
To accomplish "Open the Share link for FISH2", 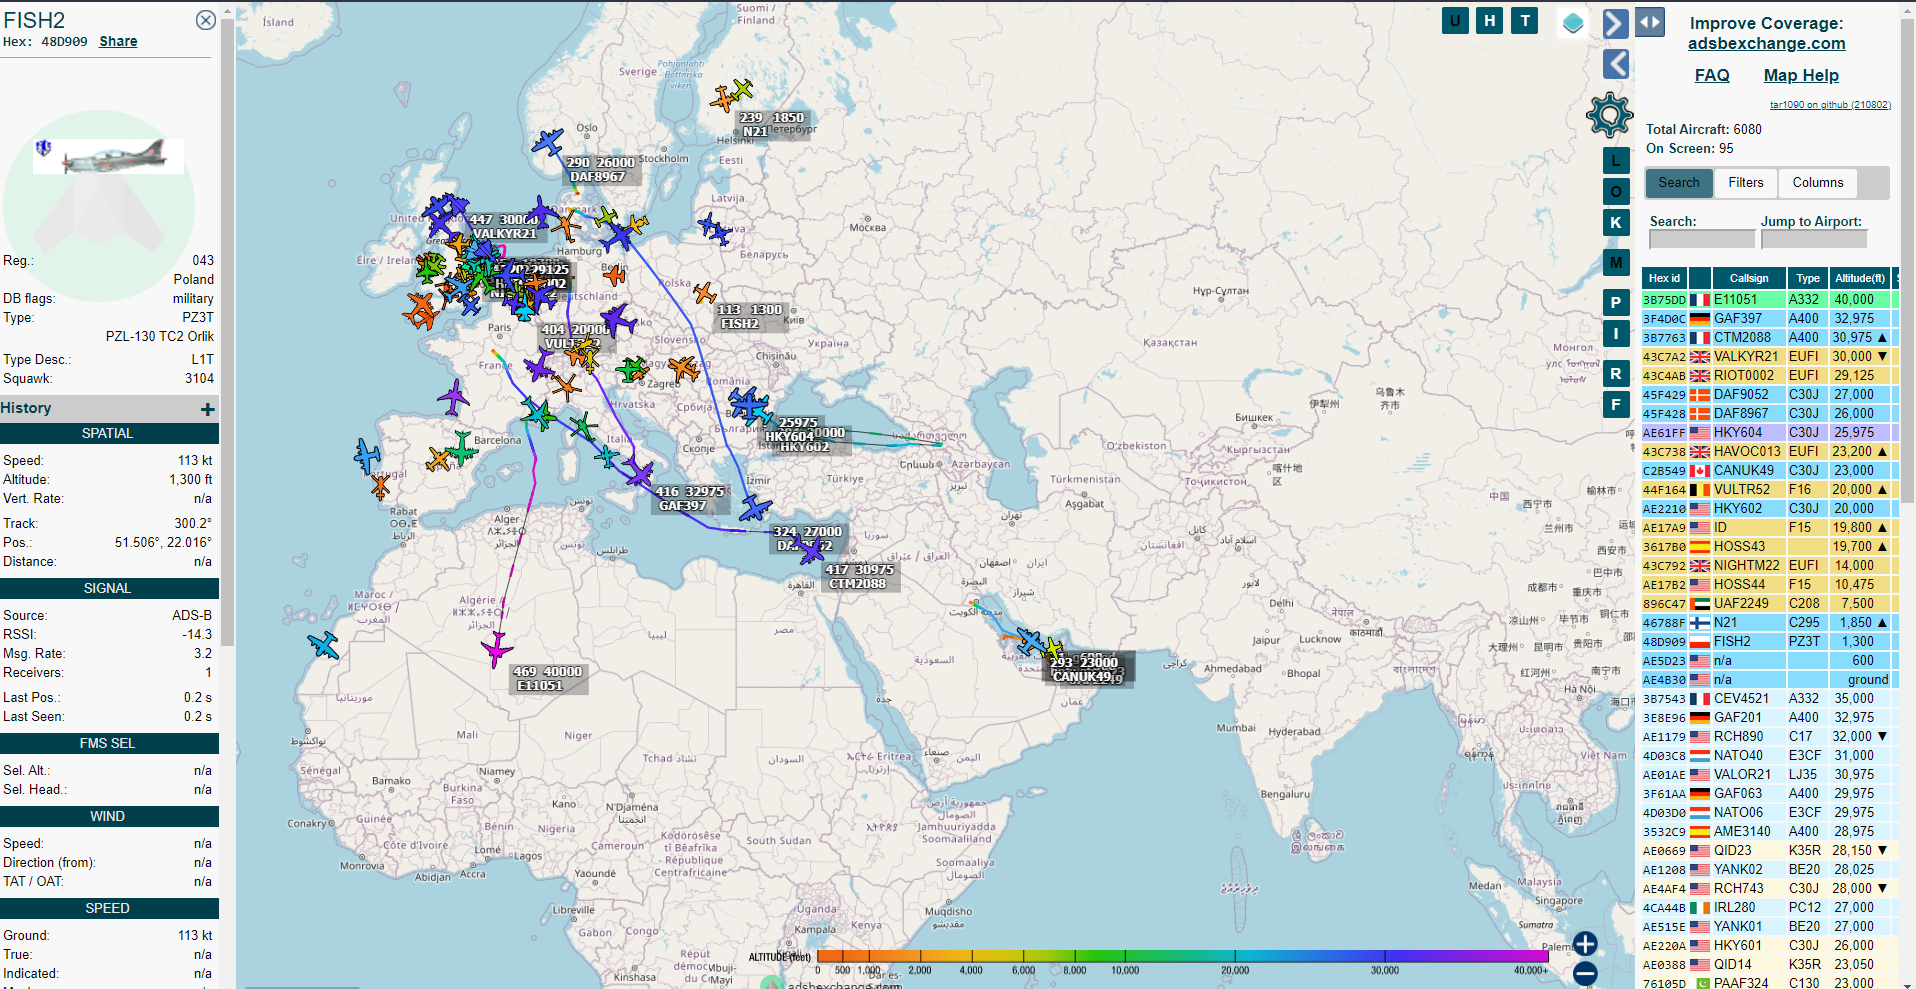I will coord(118,41).
